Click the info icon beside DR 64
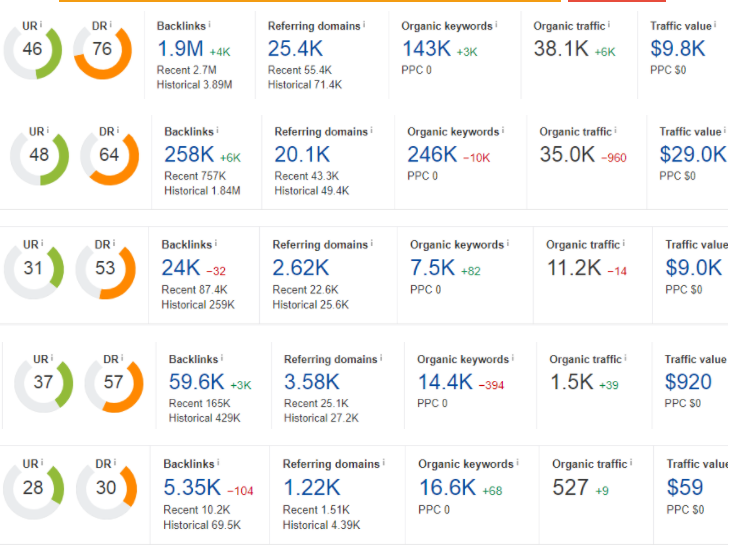The width and height of the screenshot is (730, 555). point(119,129)
